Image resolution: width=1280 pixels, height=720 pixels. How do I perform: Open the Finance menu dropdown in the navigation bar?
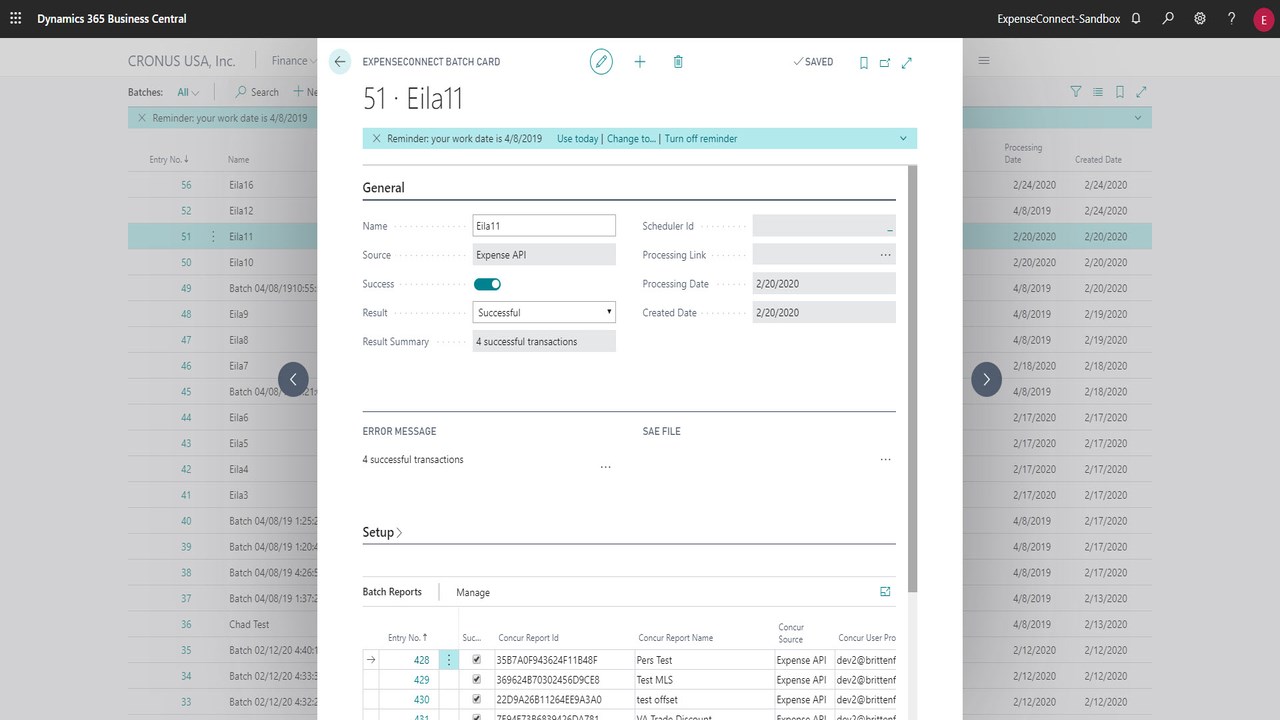tap(295, 61)
